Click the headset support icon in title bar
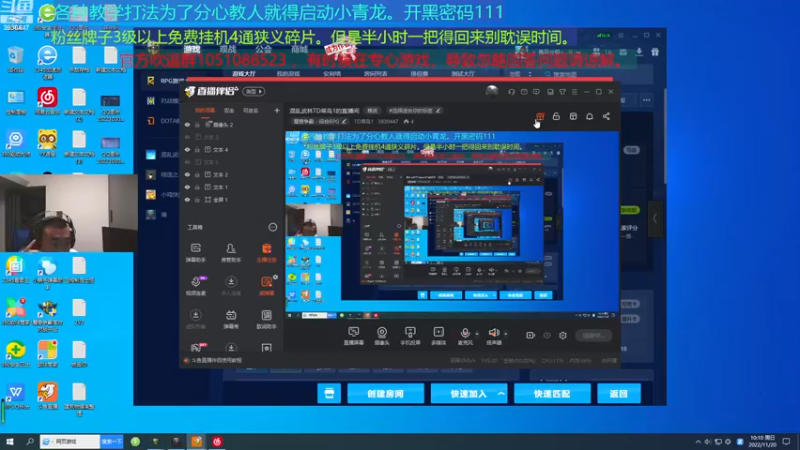Viewport: 800px width, 450px height. pyautogui.click(x=511, y=92)
